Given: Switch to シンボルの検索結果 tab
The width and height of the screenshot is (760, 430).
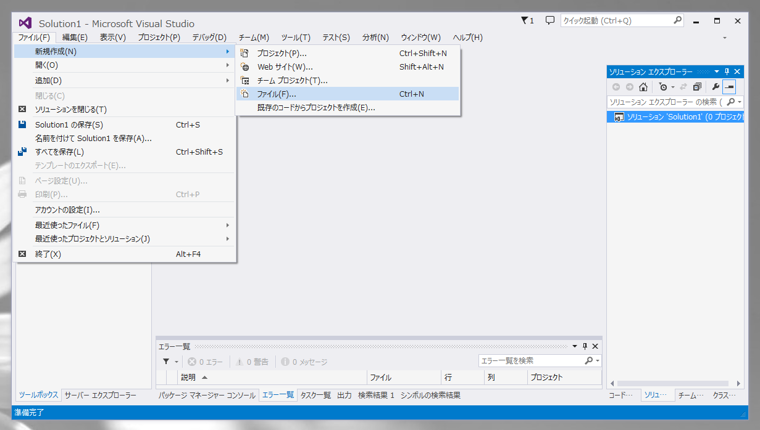Looking at the screenshot, I should [430, 396].
